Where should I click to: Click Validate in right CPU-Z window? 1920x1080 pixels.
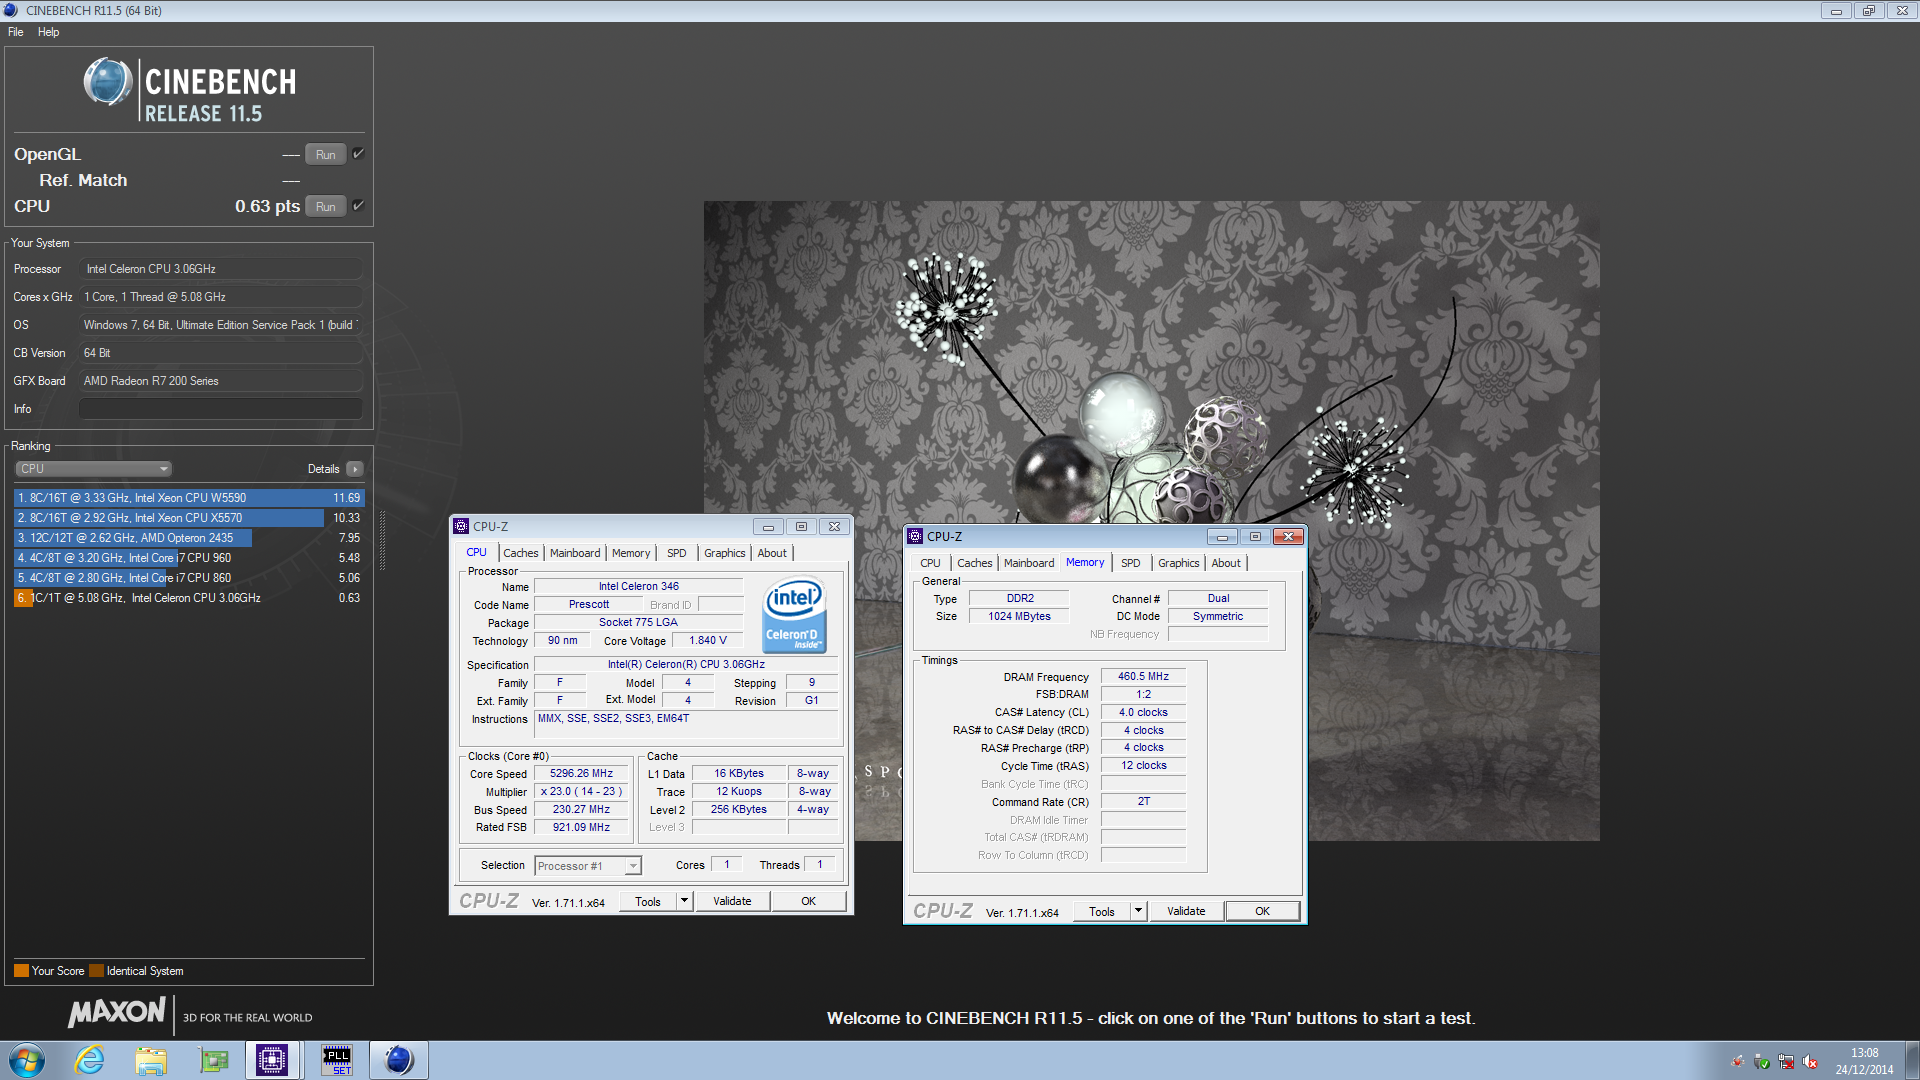(1186, 911)
